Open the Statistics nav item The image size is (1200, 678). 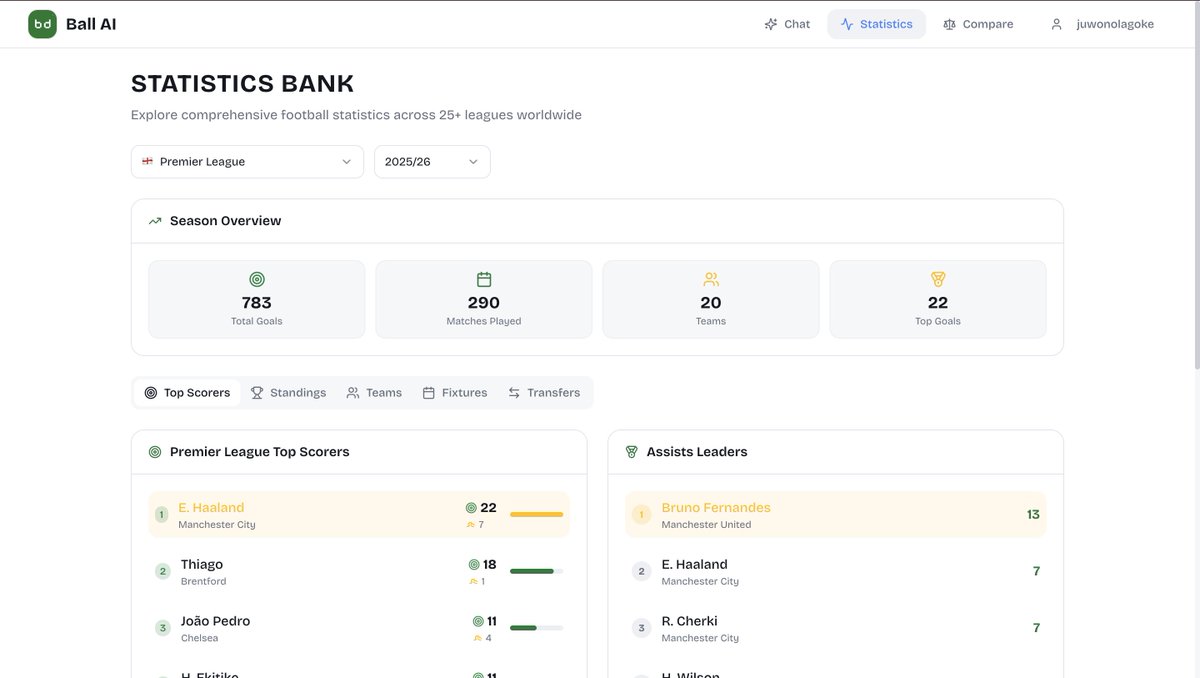click(876, 24)
